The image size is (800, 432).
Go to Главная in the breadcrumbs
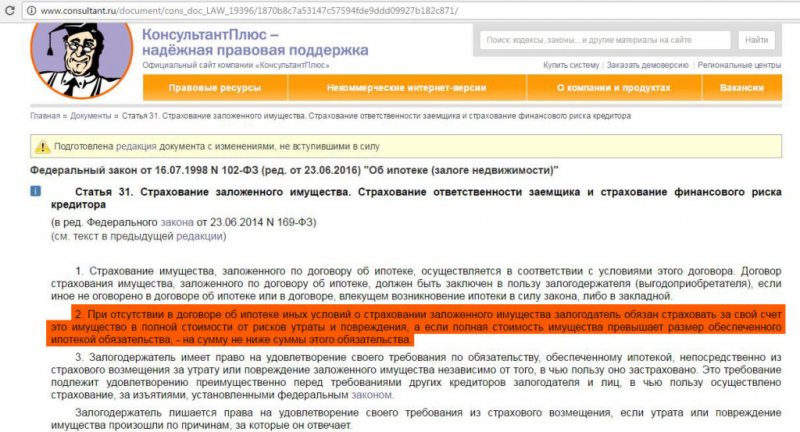45,116
